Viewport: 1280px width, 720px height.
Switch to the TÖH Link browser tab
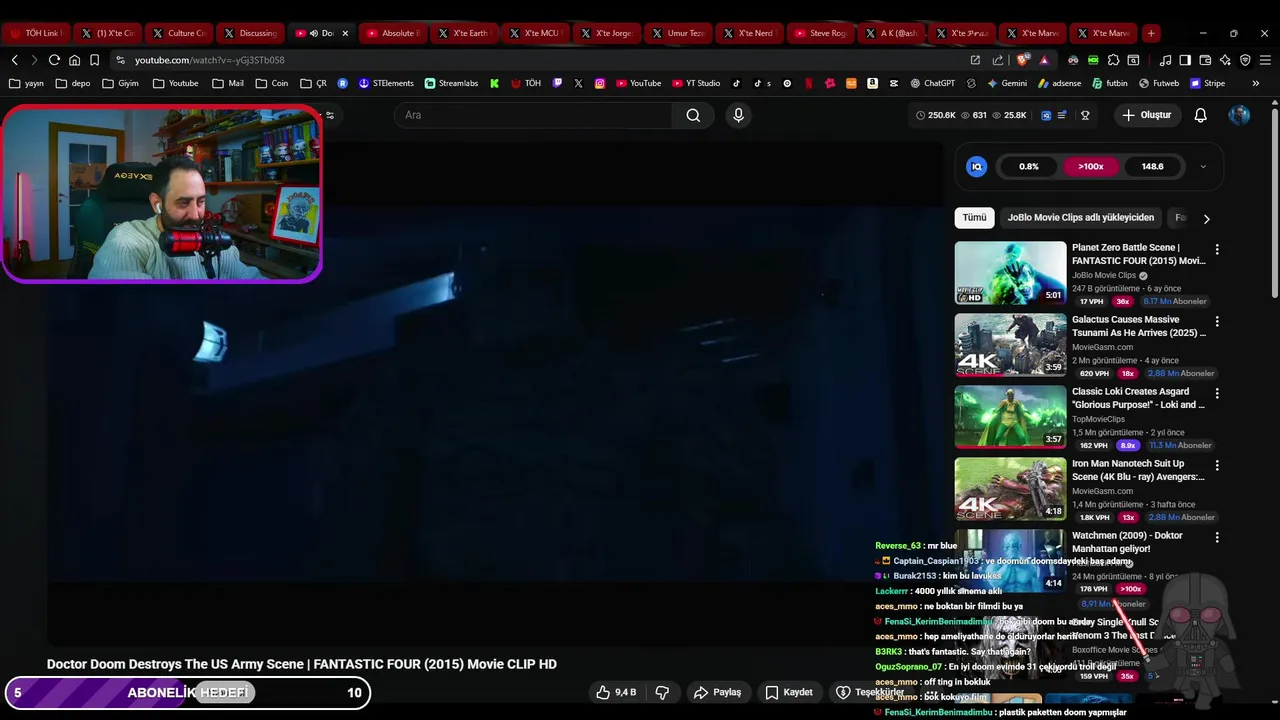pyautogui.click(x=36, y=33)
